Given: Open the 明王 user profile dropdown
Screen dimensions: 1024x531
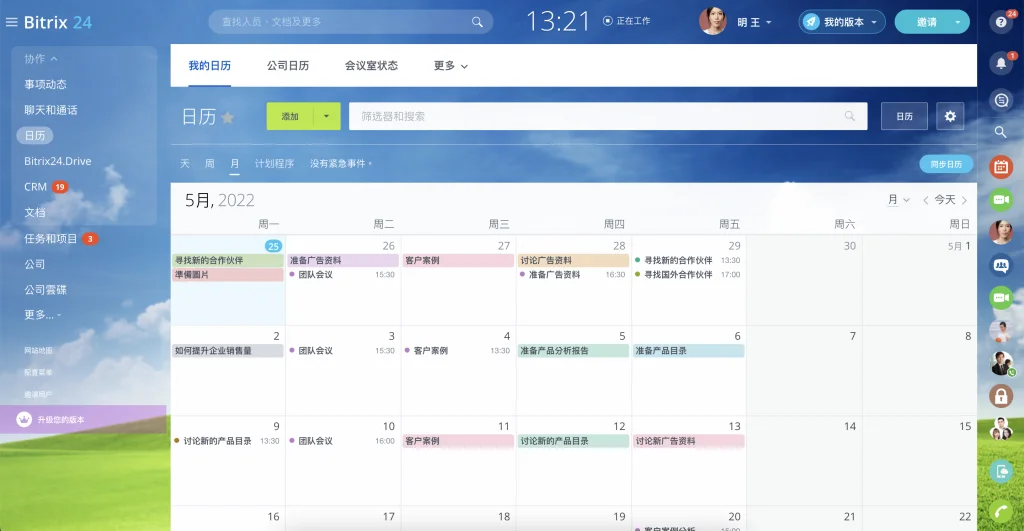Looking at the screenshot, I should click(754, 22).
